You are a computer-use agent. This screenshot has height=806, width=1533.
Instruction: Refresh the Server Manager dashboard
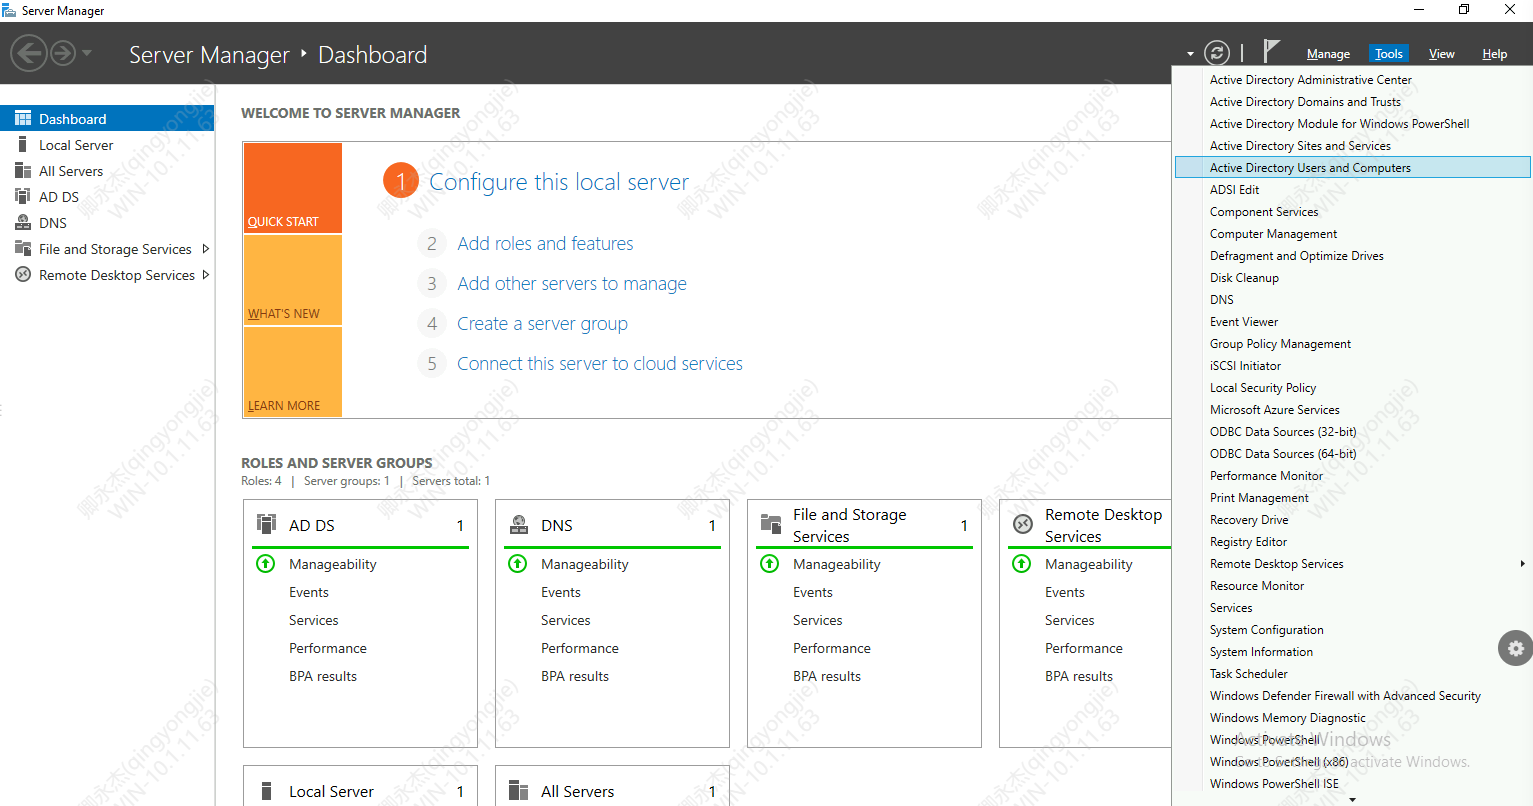tap(1216, 53)
